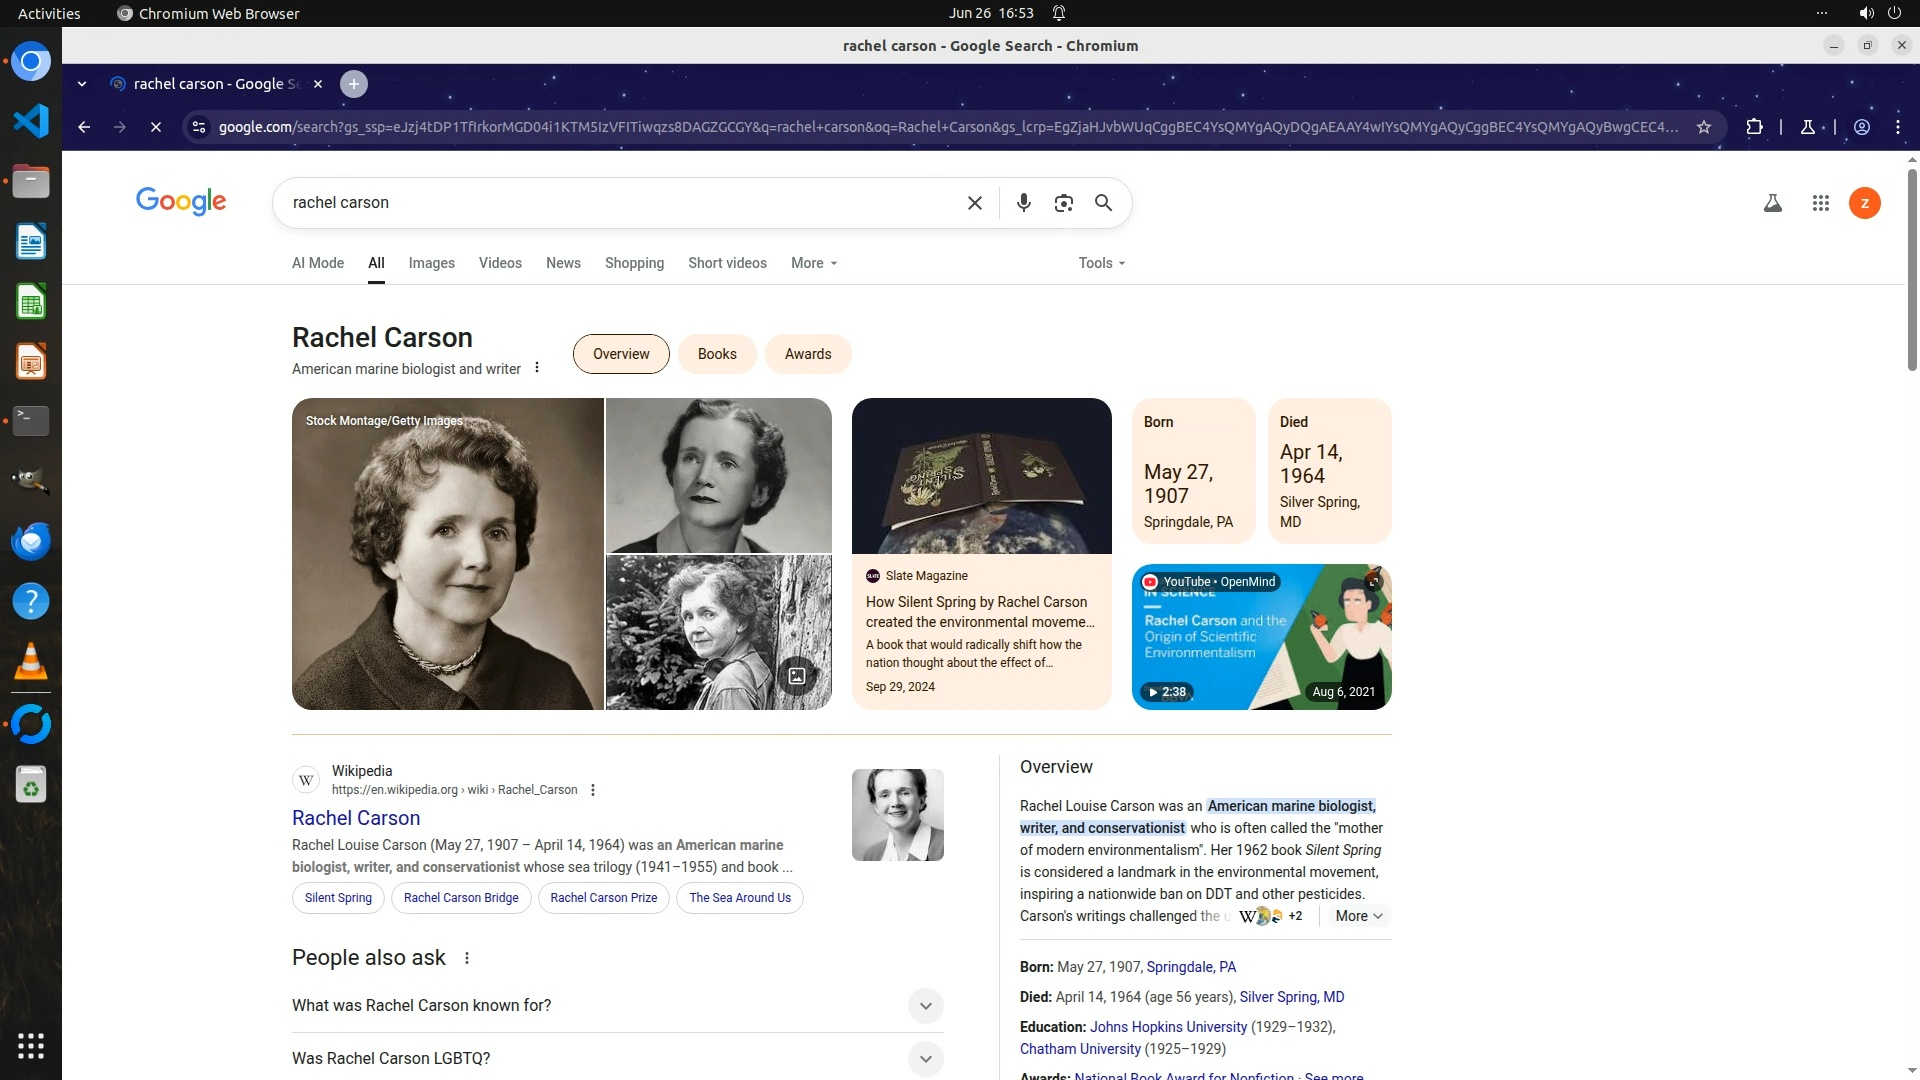
Task: Play the YouTube OpenMind video thumbnail
Action: point(1261,637)
